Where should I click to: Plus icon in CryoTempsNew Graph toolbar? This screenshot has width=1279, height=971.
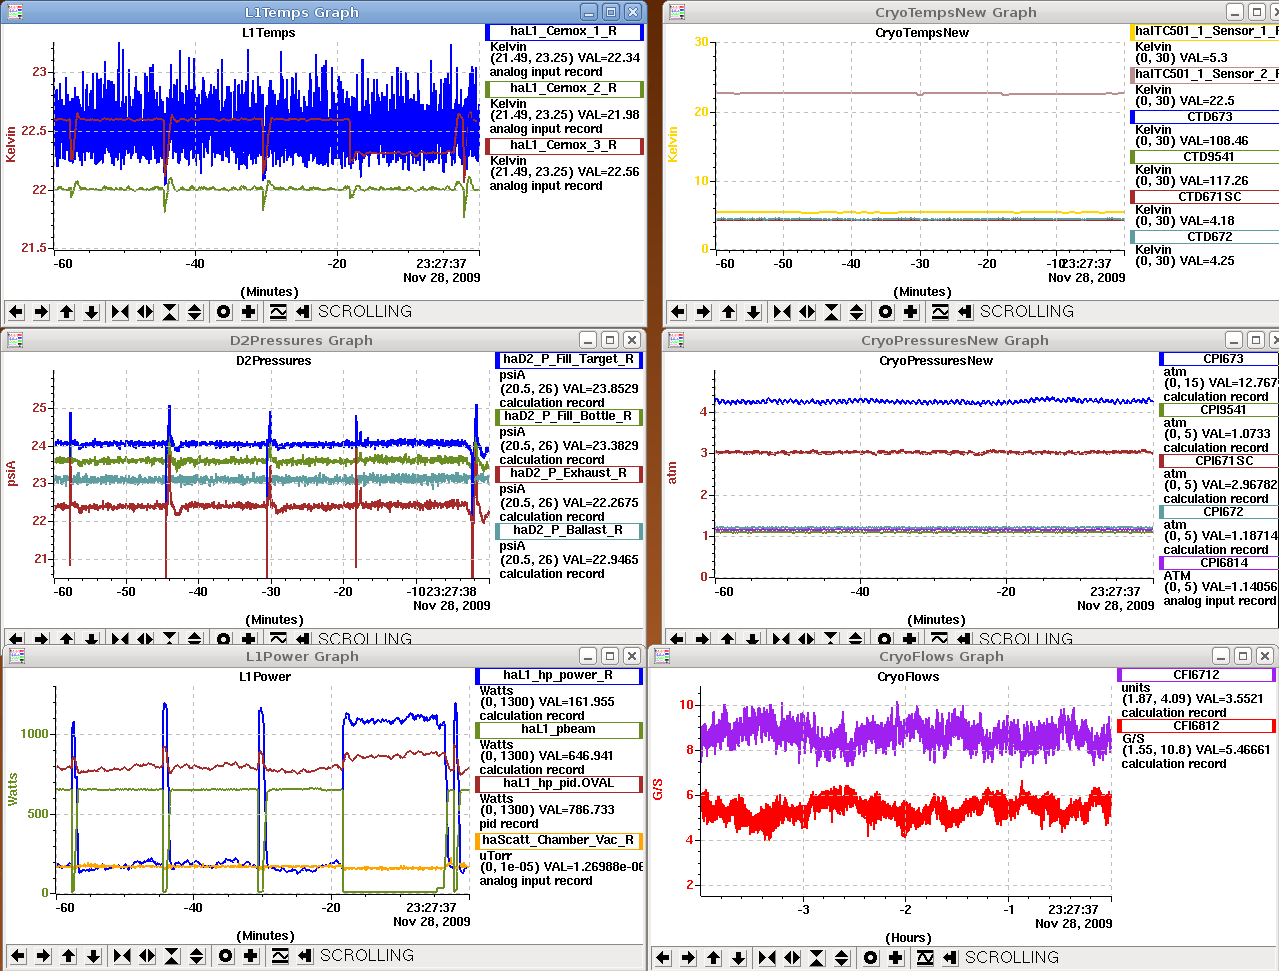pos(911,312)
